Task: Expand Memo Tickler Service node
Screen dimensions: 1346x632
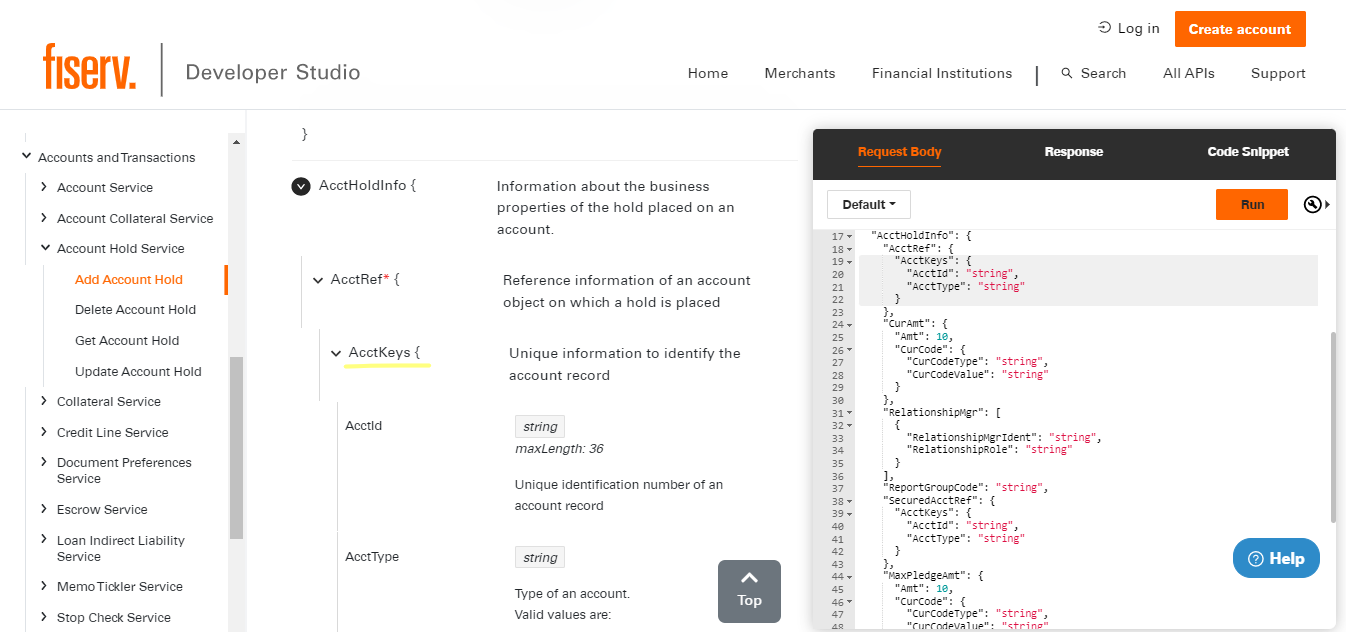Action: (44, 586)
